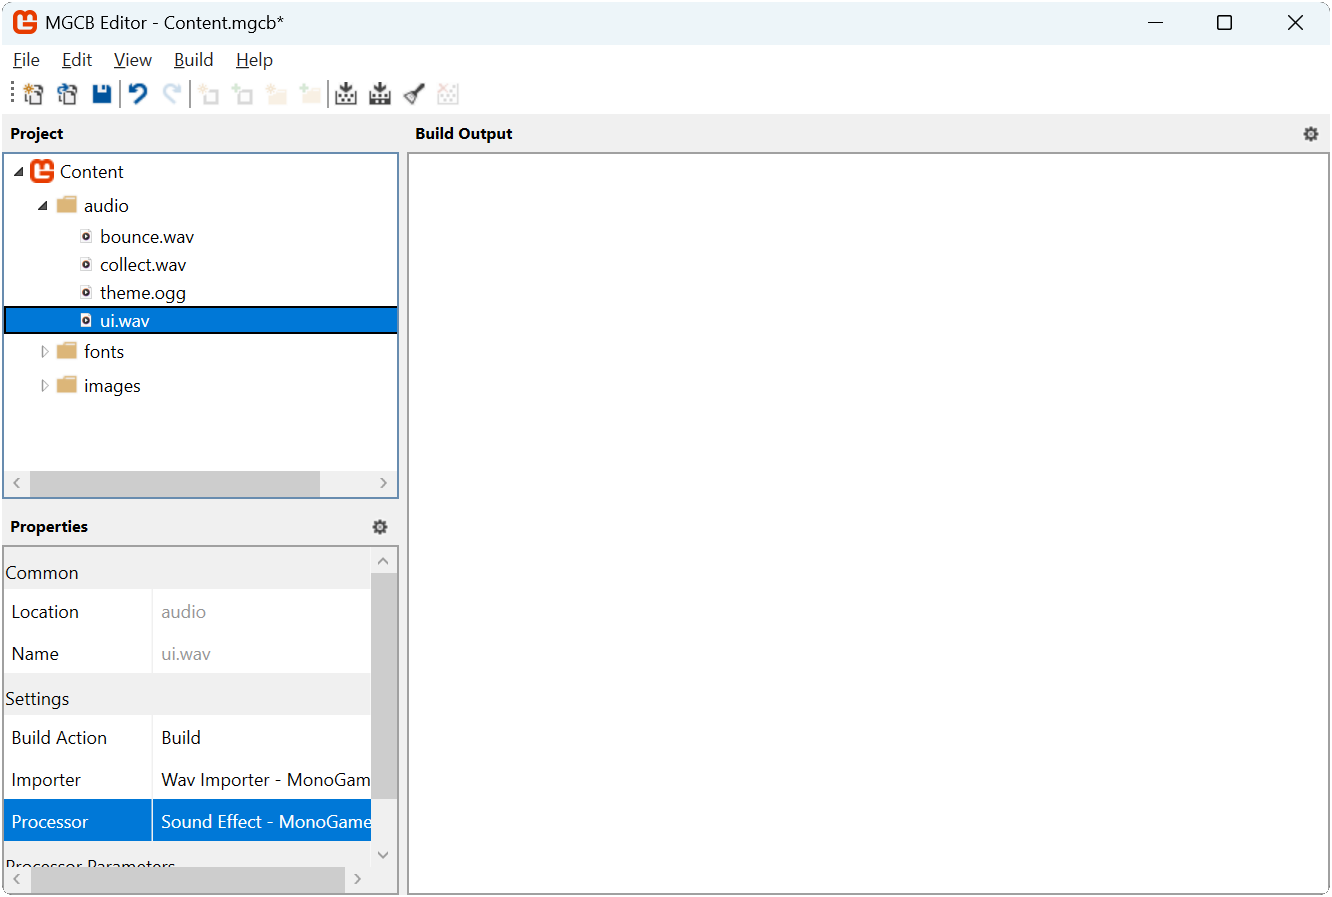Clean build output using the broom toolbar icon

point(413,93)
